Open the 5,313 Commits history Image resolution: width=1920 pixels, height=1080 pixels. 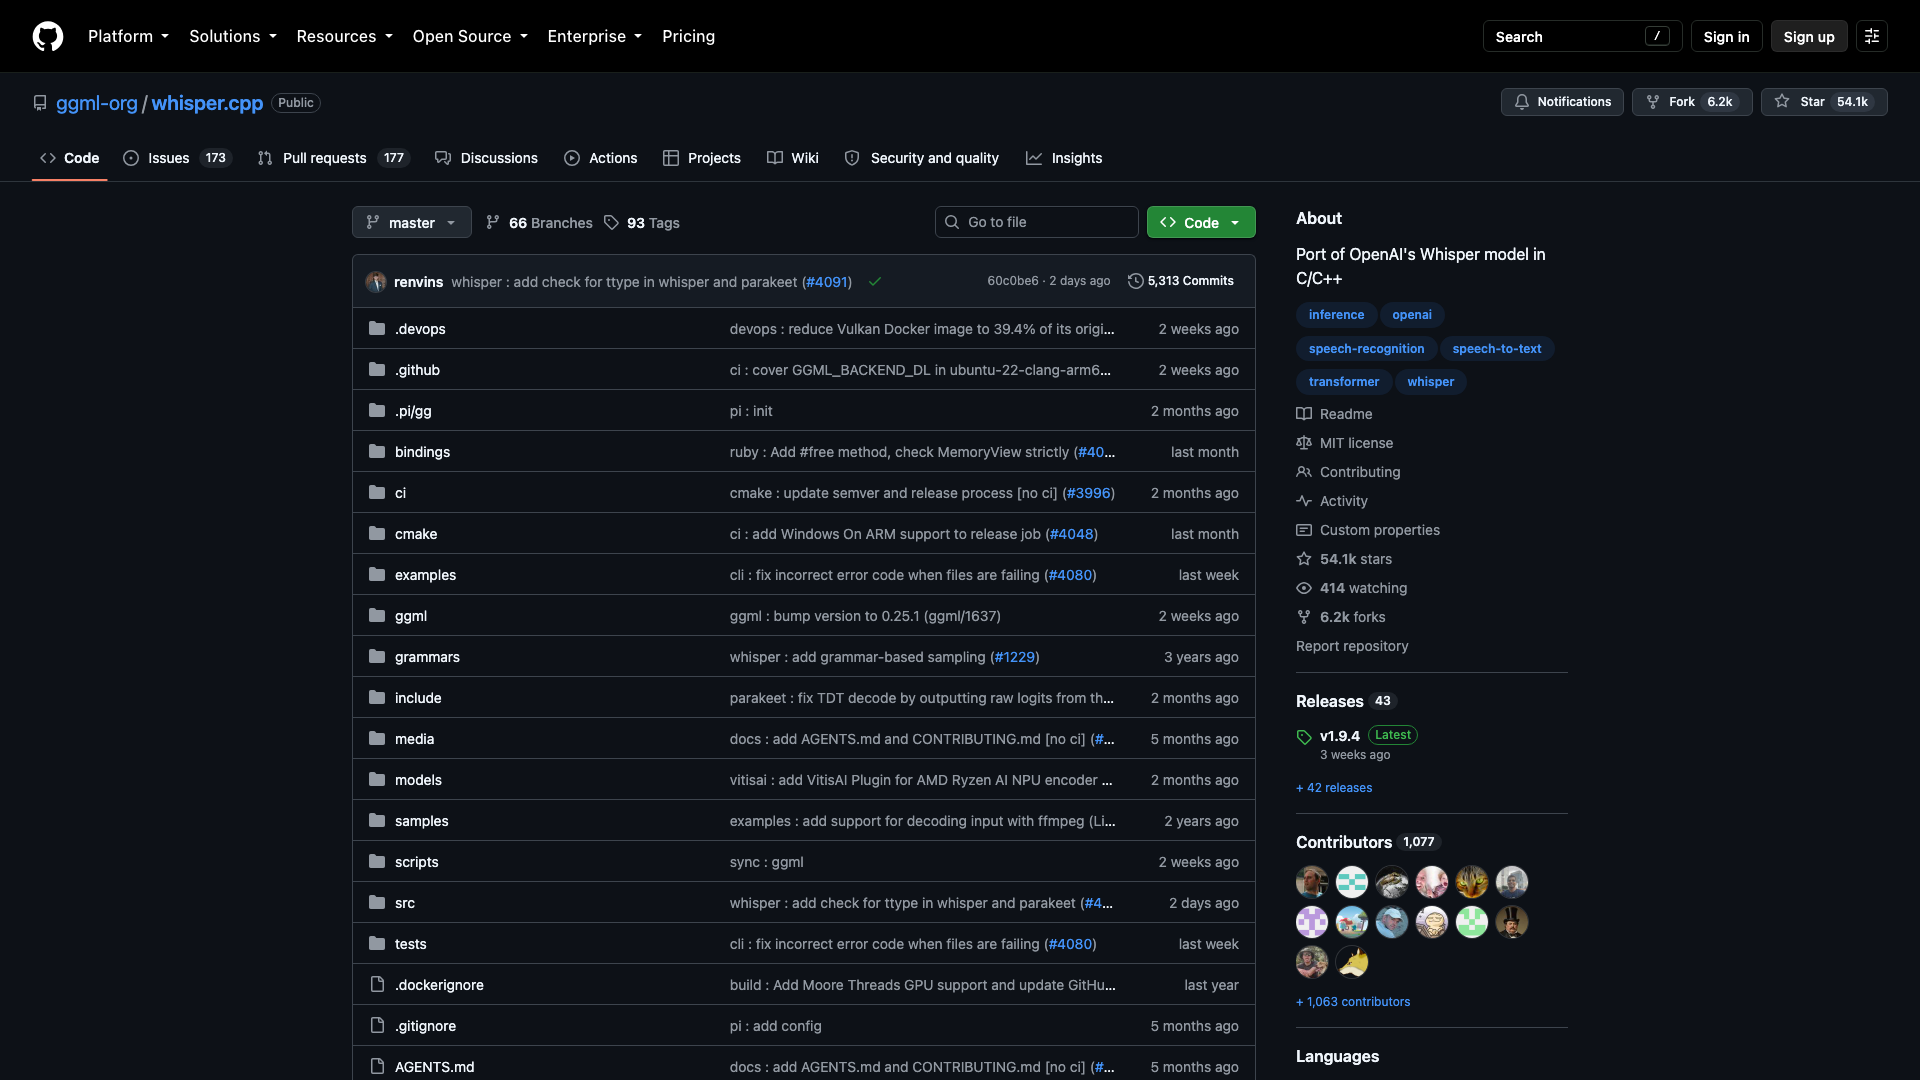(x=1181, y=281)
